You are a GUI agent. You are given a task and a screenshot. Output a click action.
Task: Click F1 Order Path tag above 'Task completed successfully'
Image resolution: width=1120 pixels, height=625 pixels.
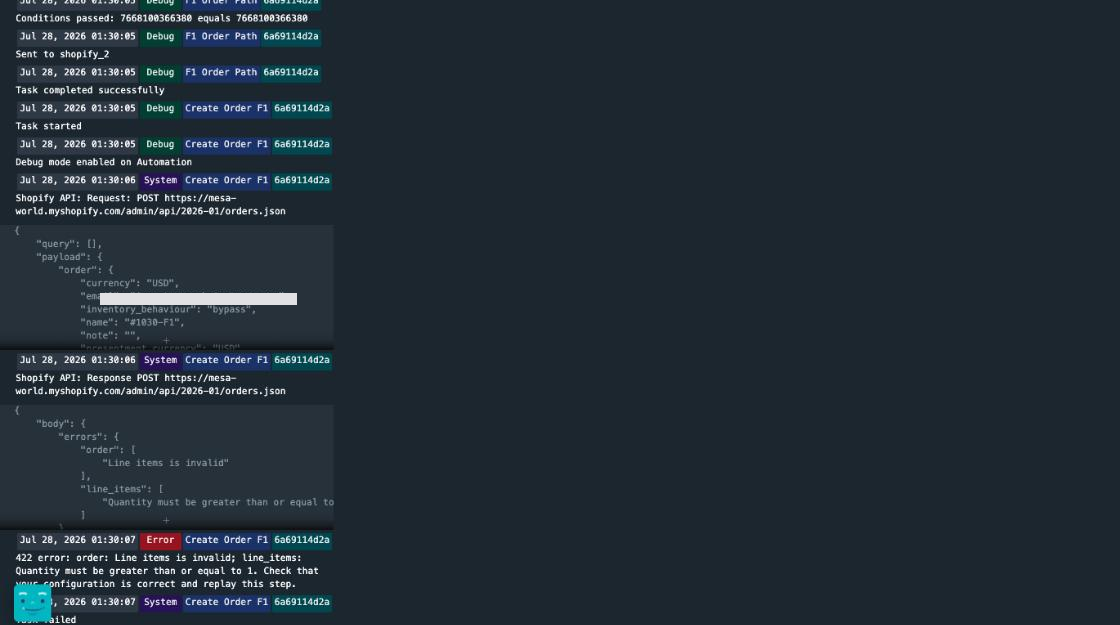(221, 72)
